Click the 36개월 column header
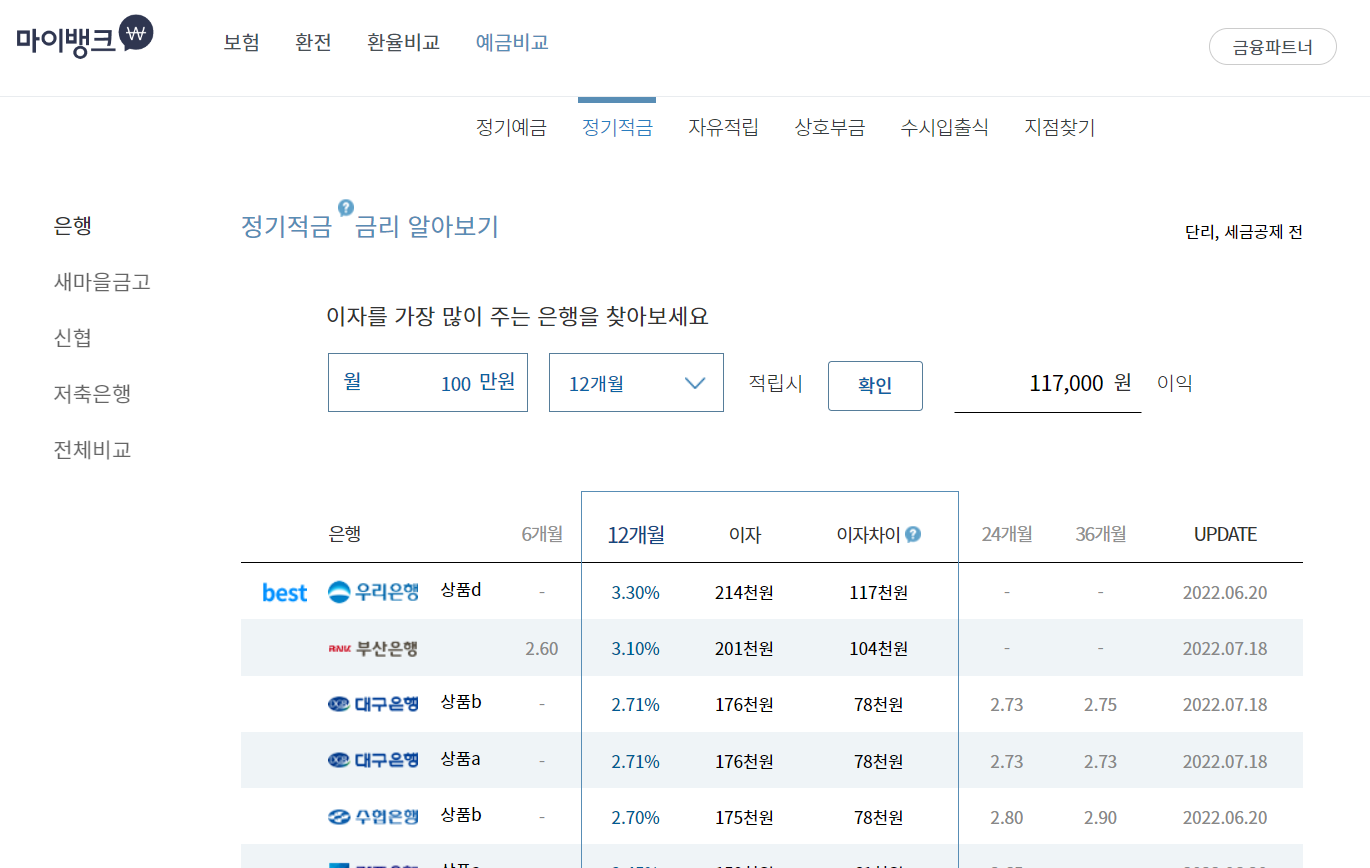 pos(1100,534)
